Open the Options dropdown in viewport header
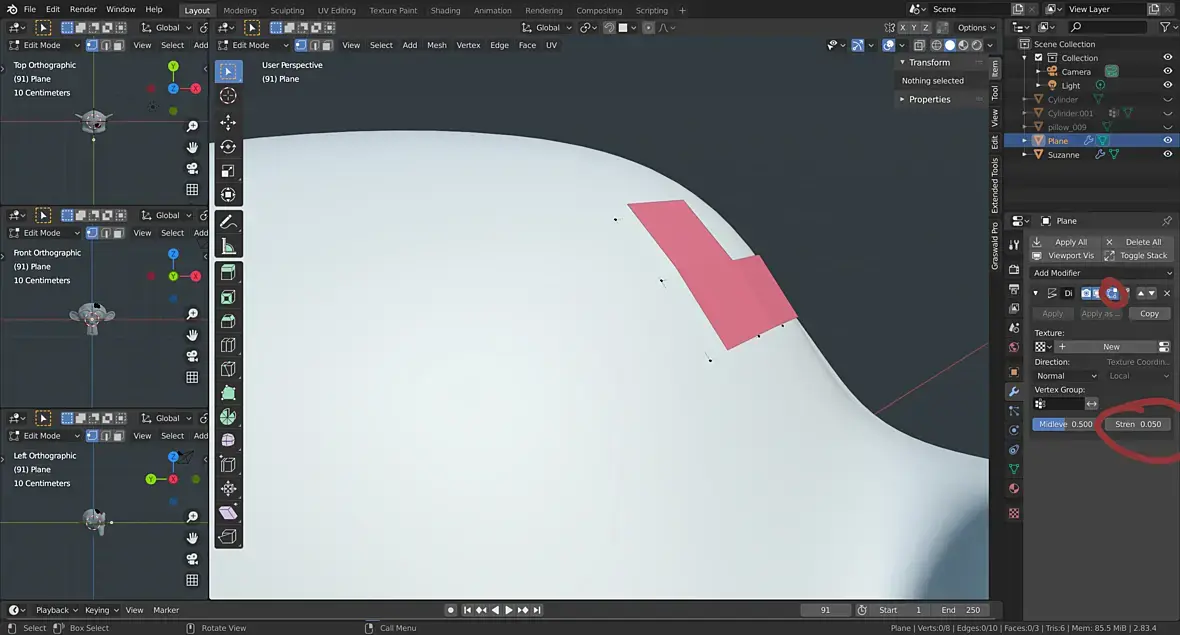The image size is (1180, 635). click(976, 28)
